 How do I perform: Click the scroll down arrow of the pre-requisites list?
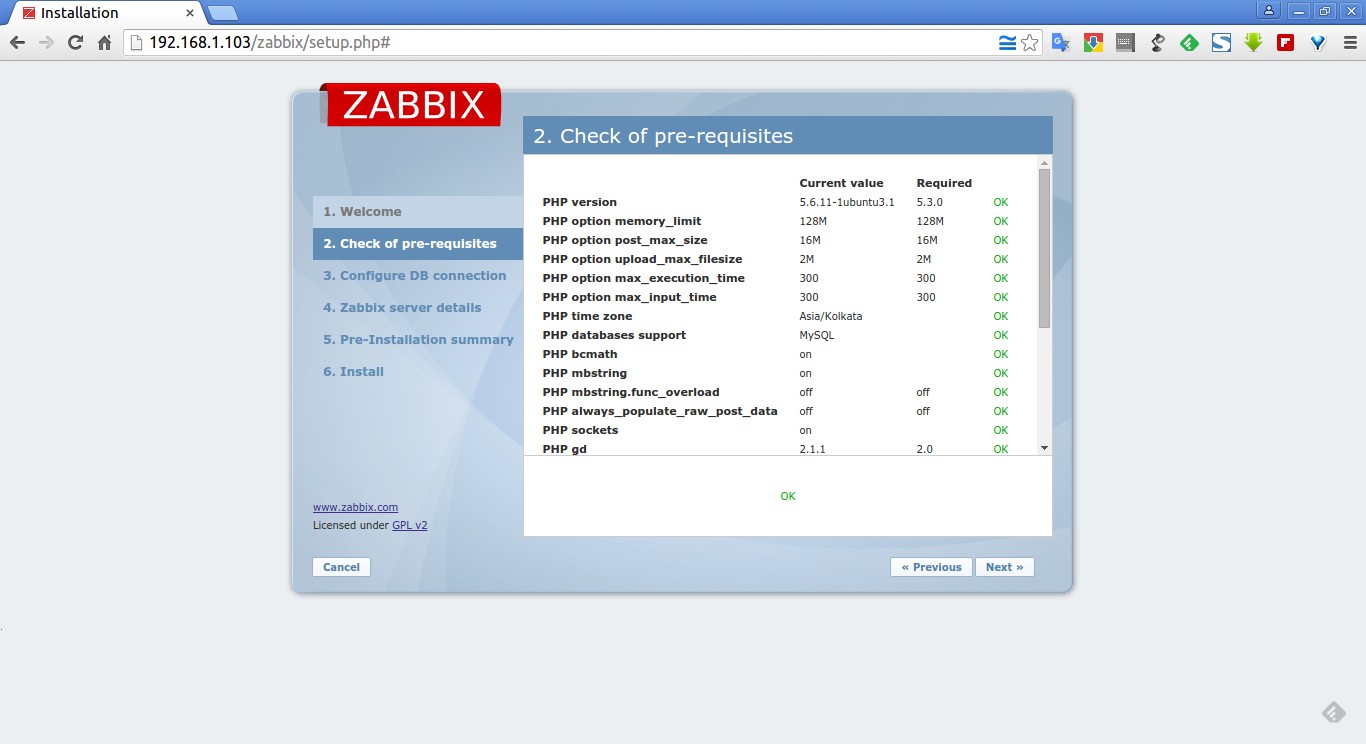click(1044, 448)
